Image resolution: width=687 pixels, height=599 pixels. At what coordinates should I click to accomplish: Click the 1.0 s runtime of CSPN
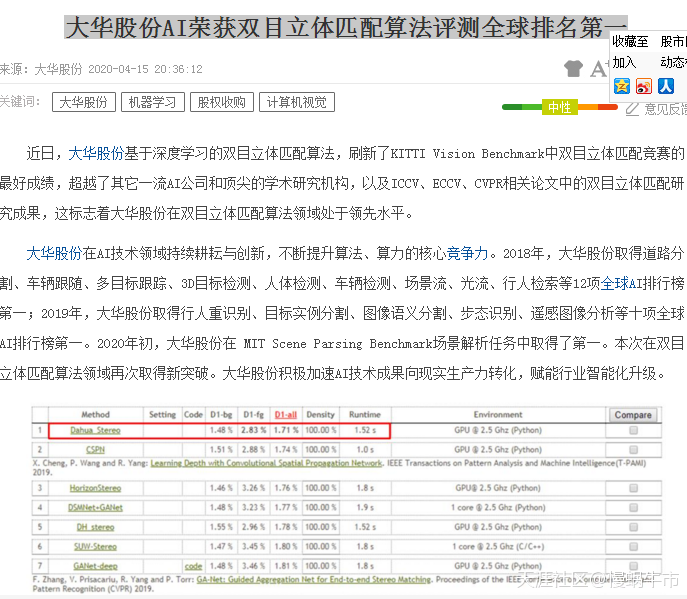click(365, 450)
